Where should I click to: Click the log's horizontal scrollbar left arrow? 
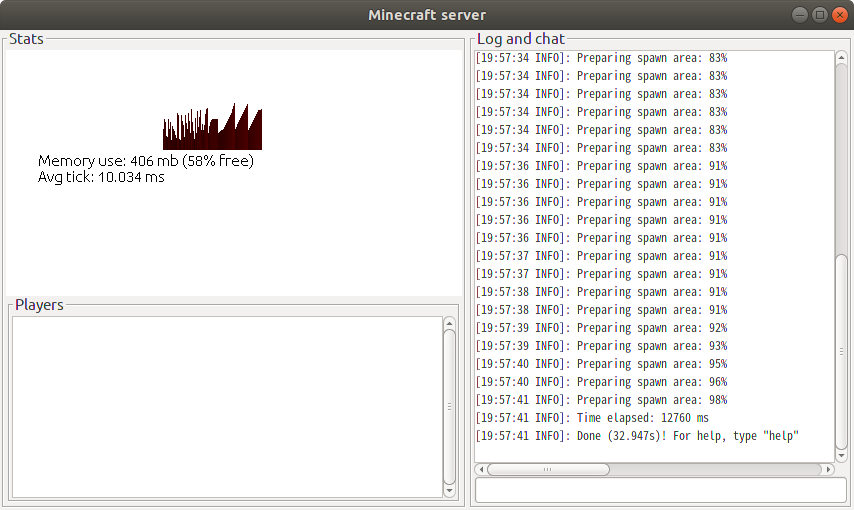click(481, 469)
